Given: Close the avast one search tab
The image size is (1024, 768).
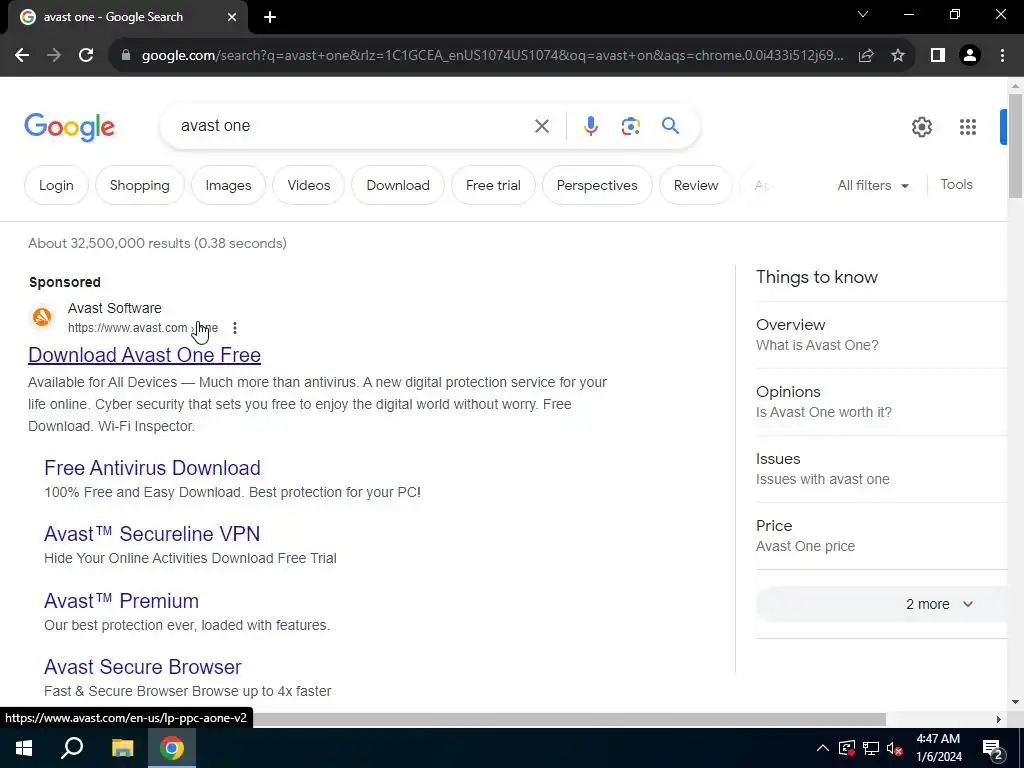Looking at the screenshot, I should pyautogui.click(x=232, y=17).
